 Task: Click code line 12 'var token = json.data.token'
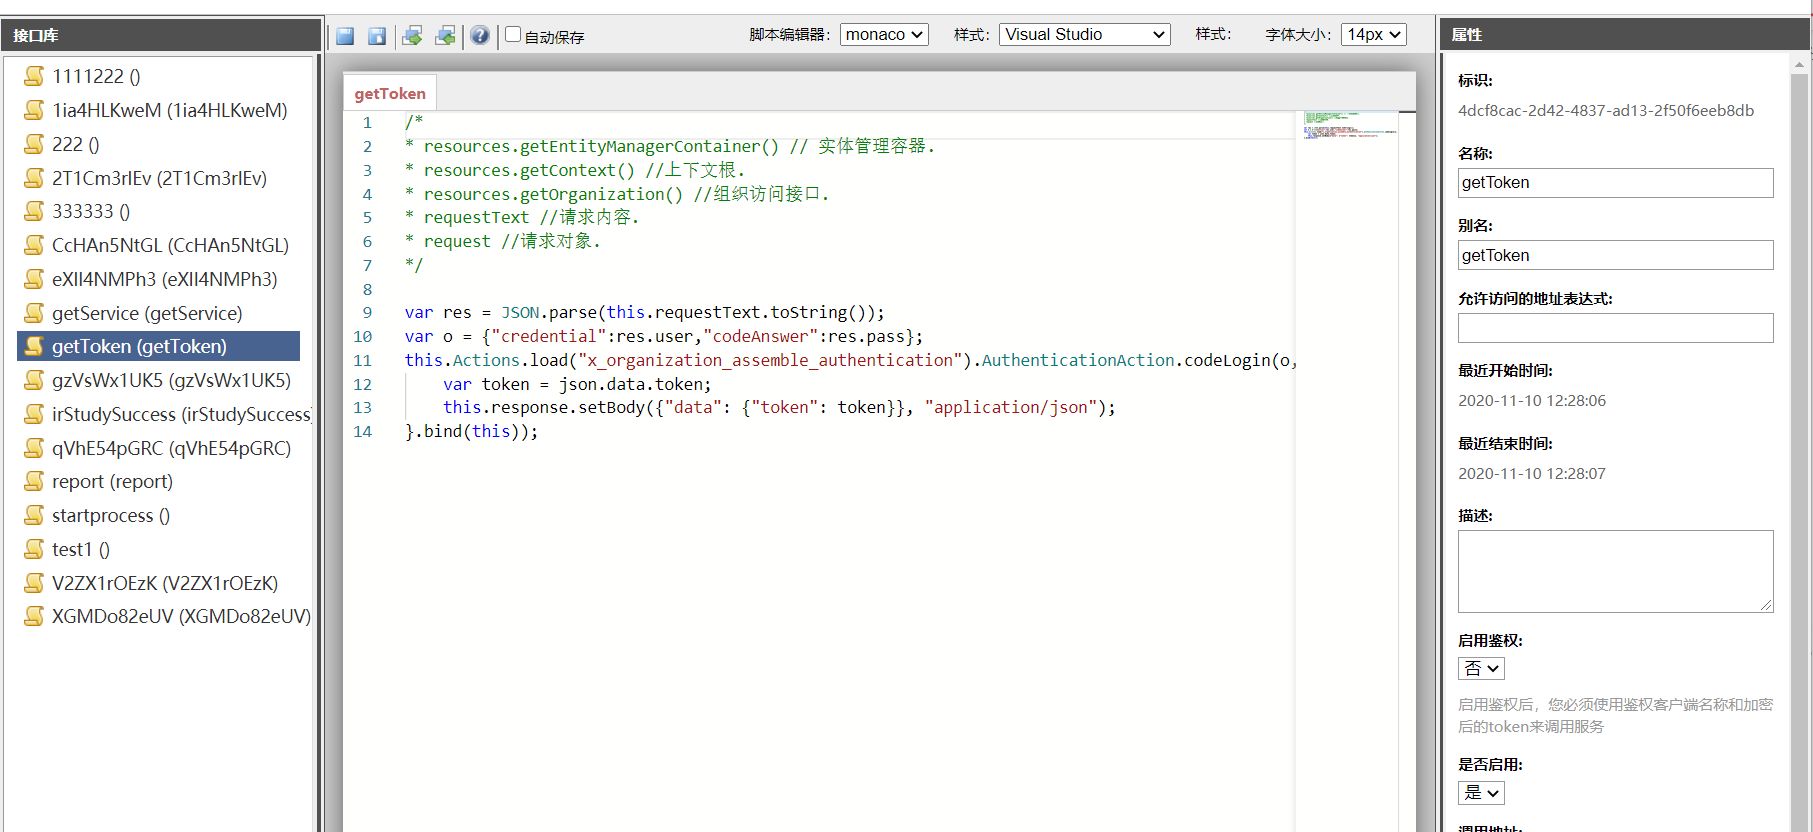click(x=577, y=384)
